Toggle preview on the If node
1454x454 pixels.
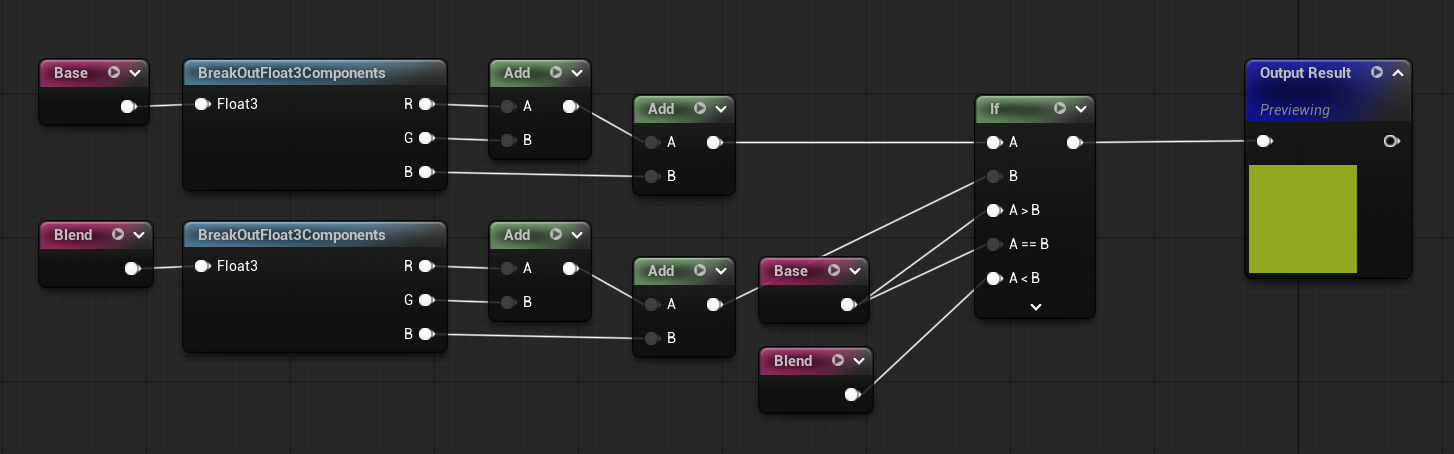(x=1059, y=109)
